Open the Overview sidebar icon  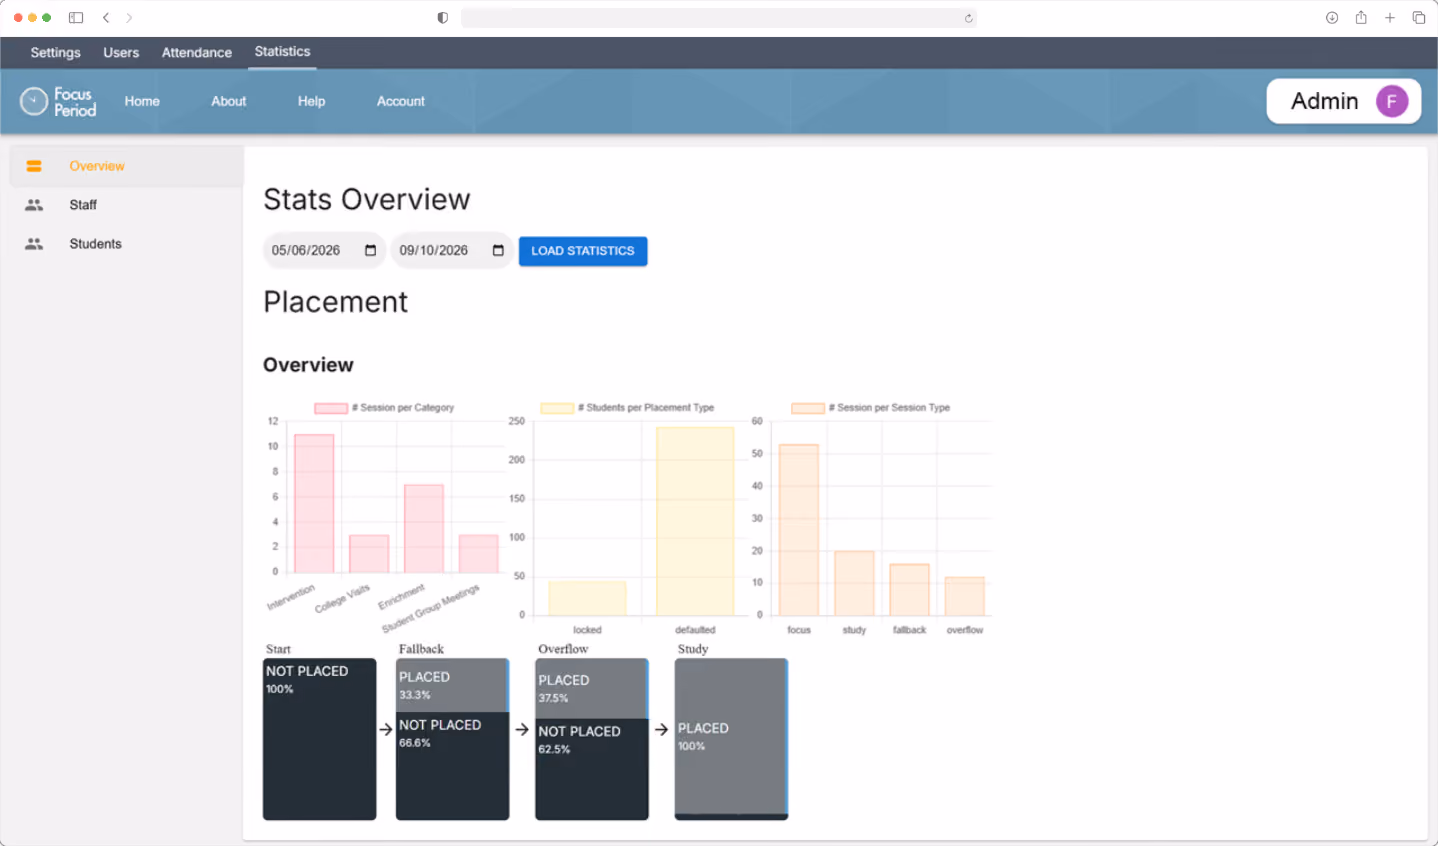(34, 166)
